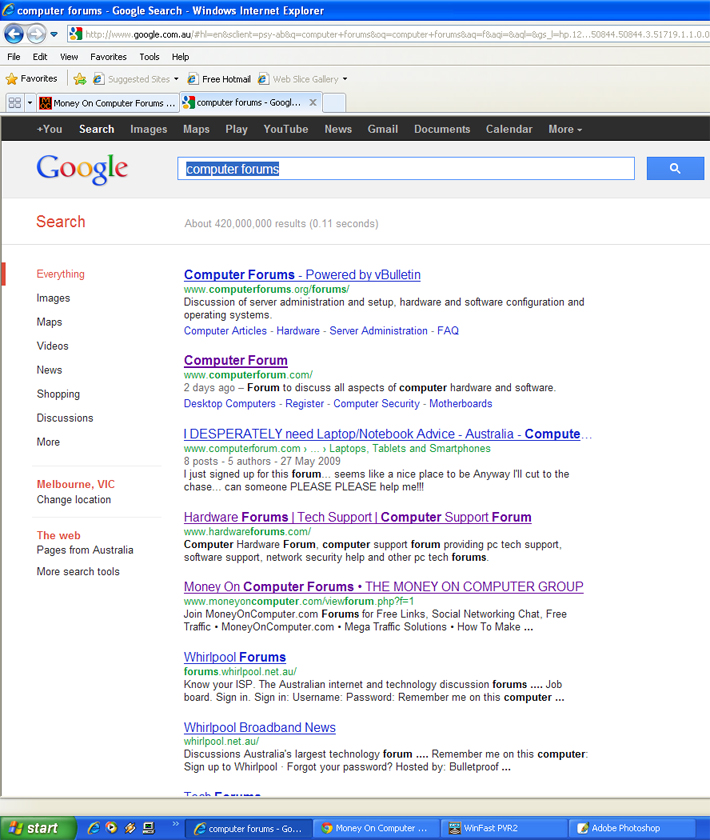Expand the quick launch chevron
The width and height of the screenshot is (710, 840).
175,824
